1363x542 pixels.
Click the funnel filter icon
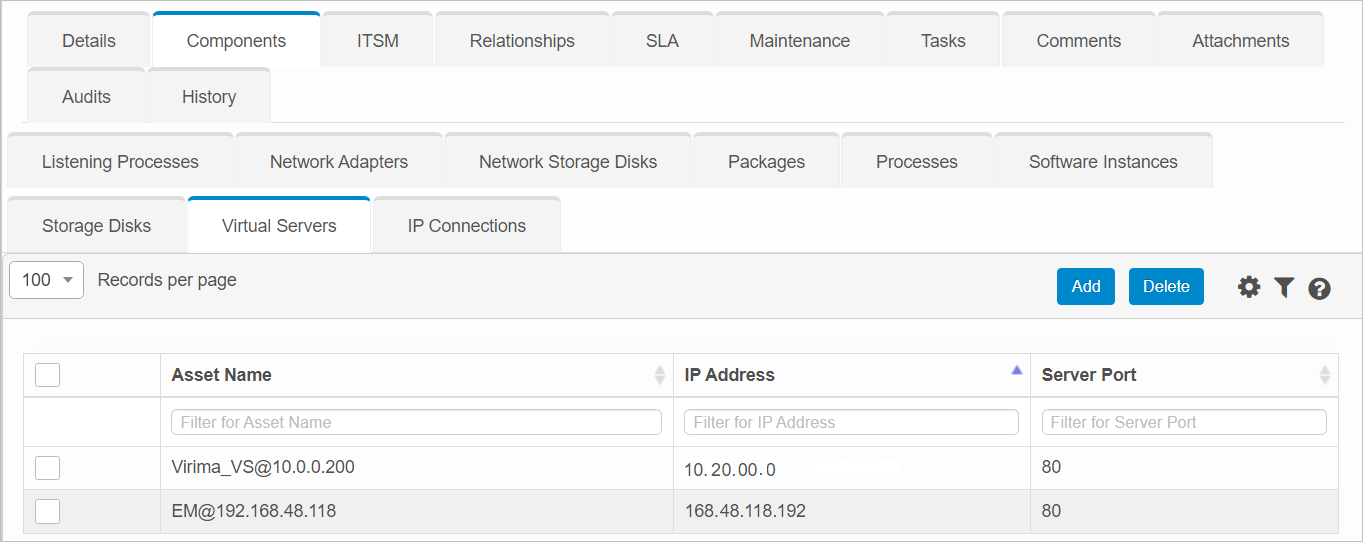point(1284,288)
